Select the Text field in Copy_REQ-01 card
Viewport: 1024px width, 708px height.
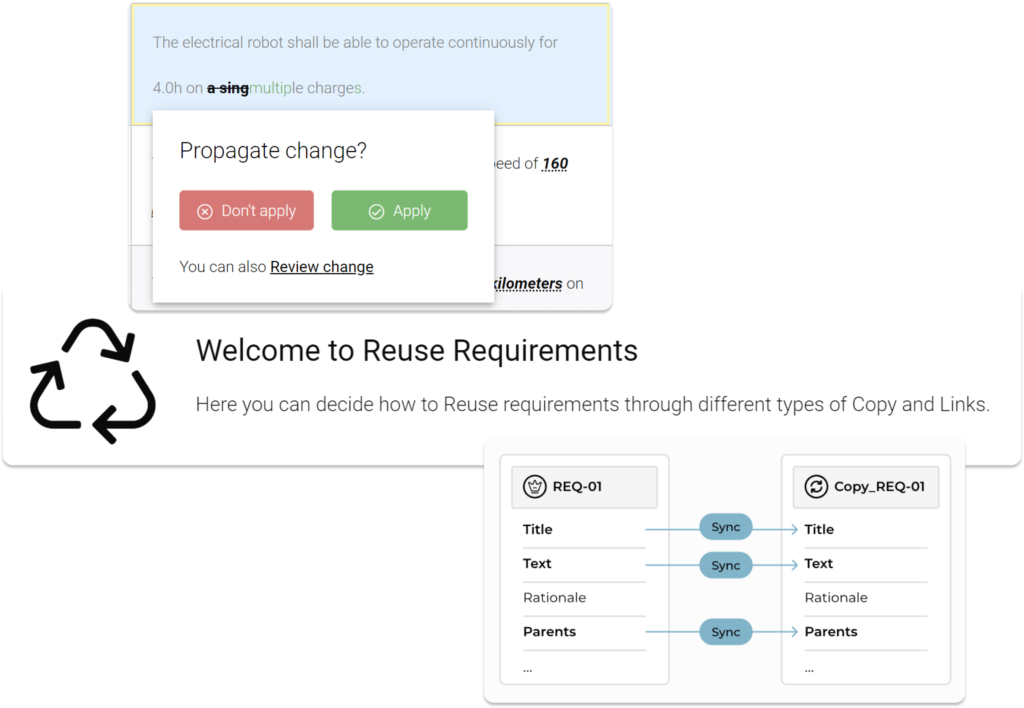click(x=818, y=564)
